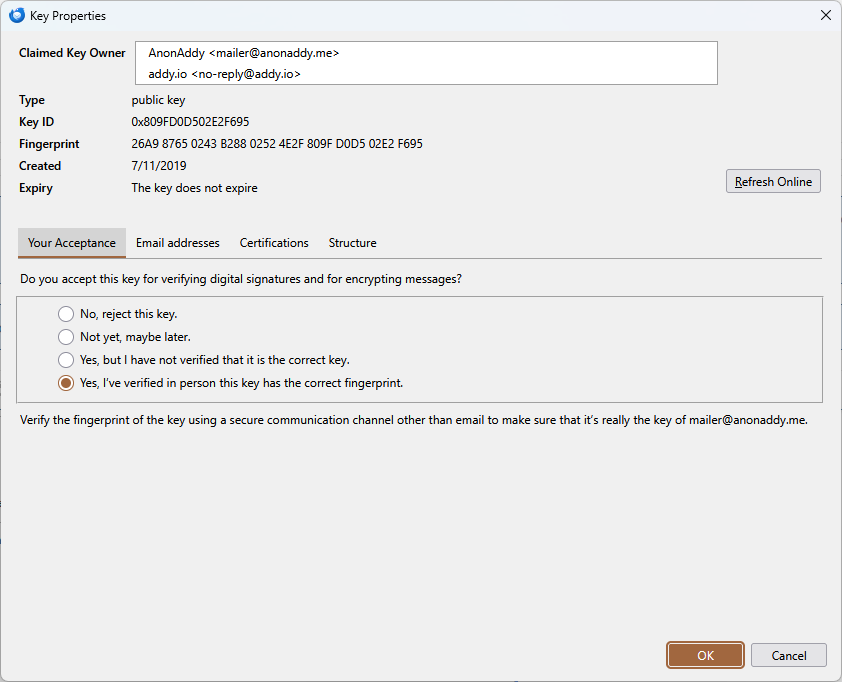
Task: Click the Created date 7/11/2019
Action: pos(159,166)
